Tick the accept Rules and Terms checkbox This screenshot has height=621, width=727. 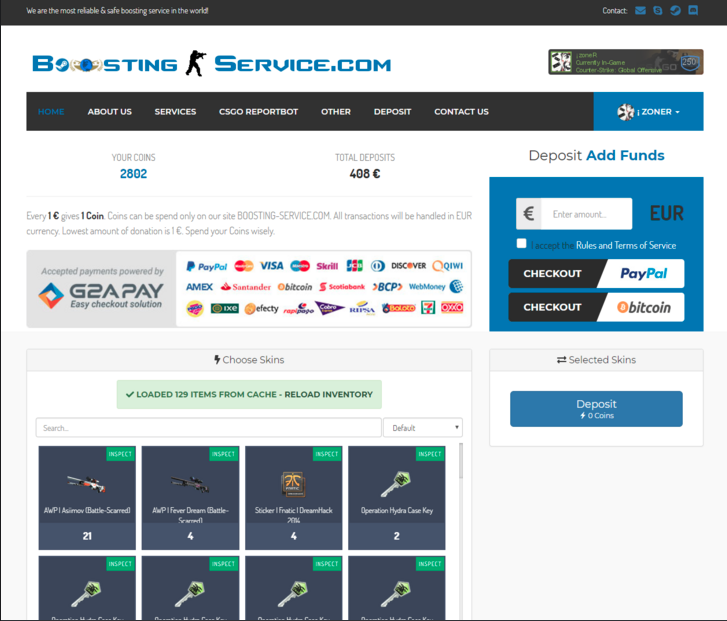[x=521, y=243]
